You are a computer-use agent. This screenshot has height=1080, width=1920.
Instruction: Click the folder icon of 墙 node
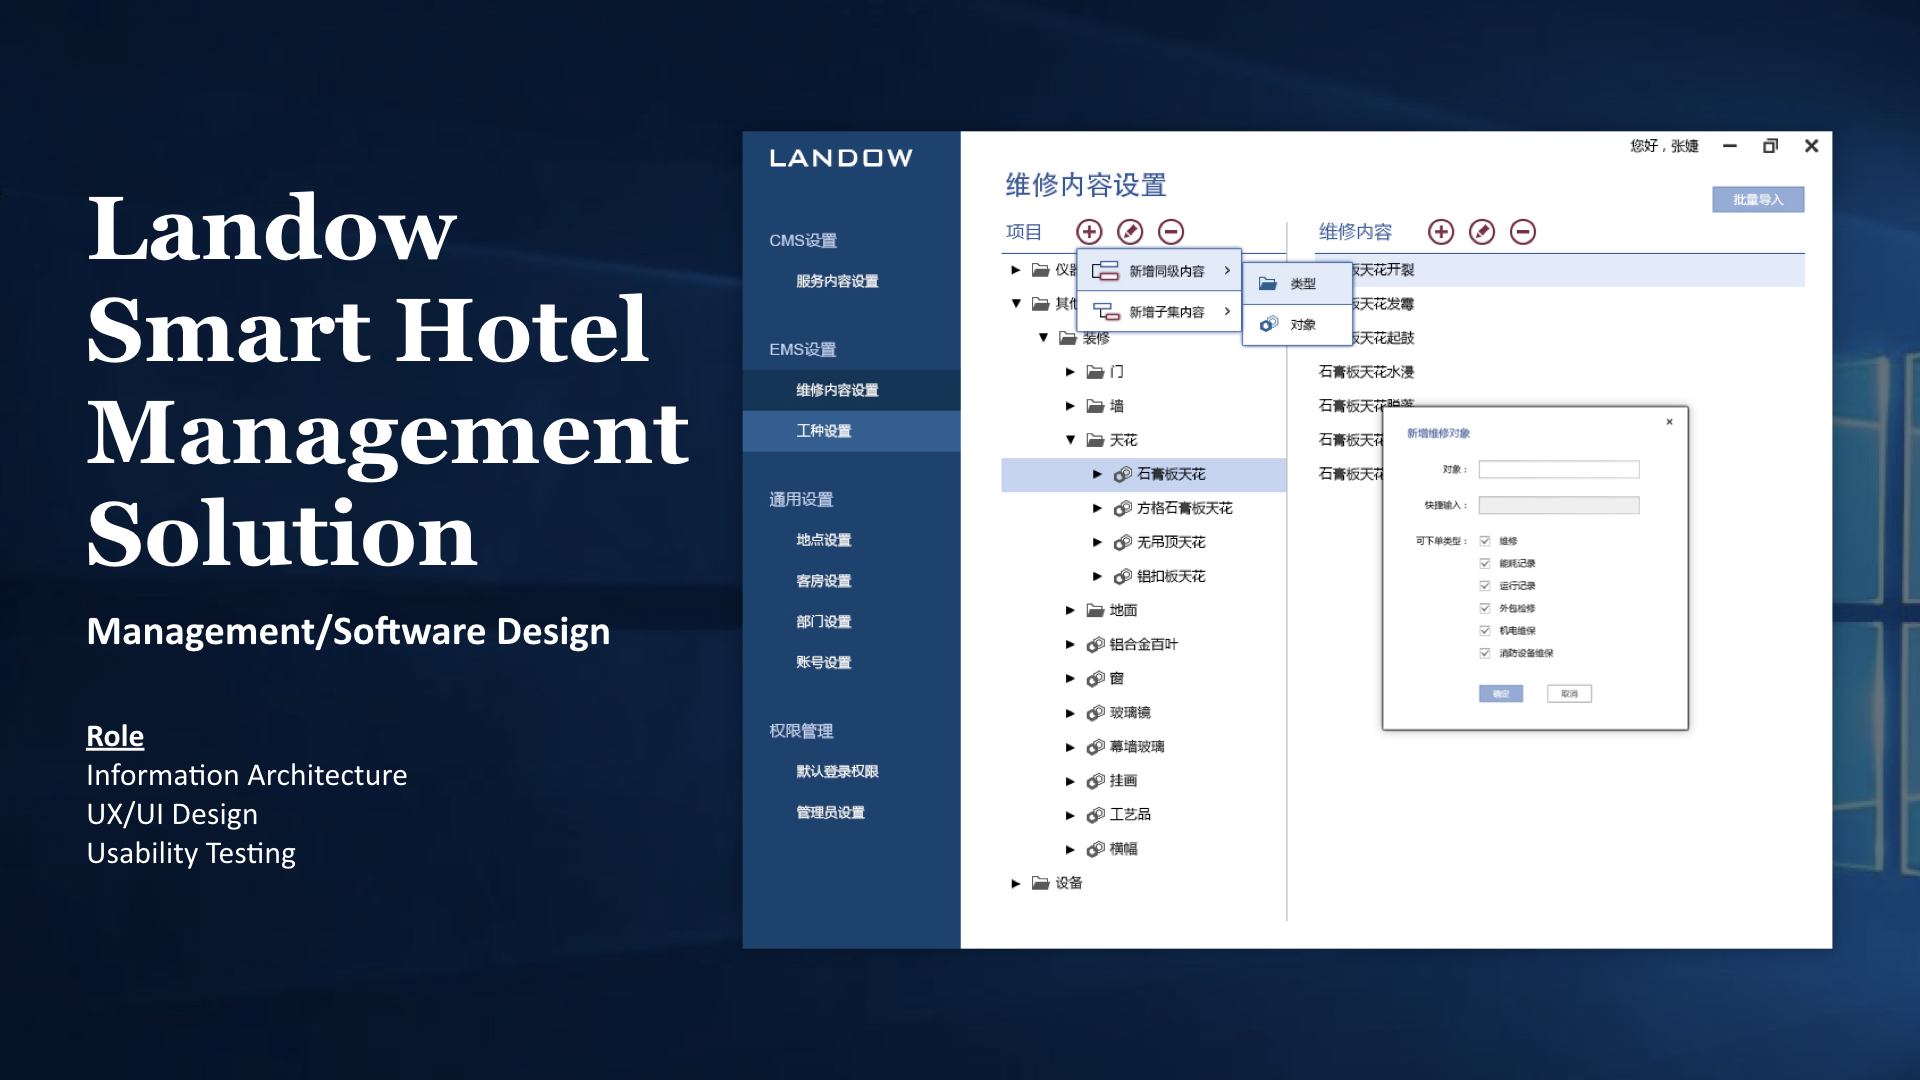pyautogui.click(x=1095, y=406)
